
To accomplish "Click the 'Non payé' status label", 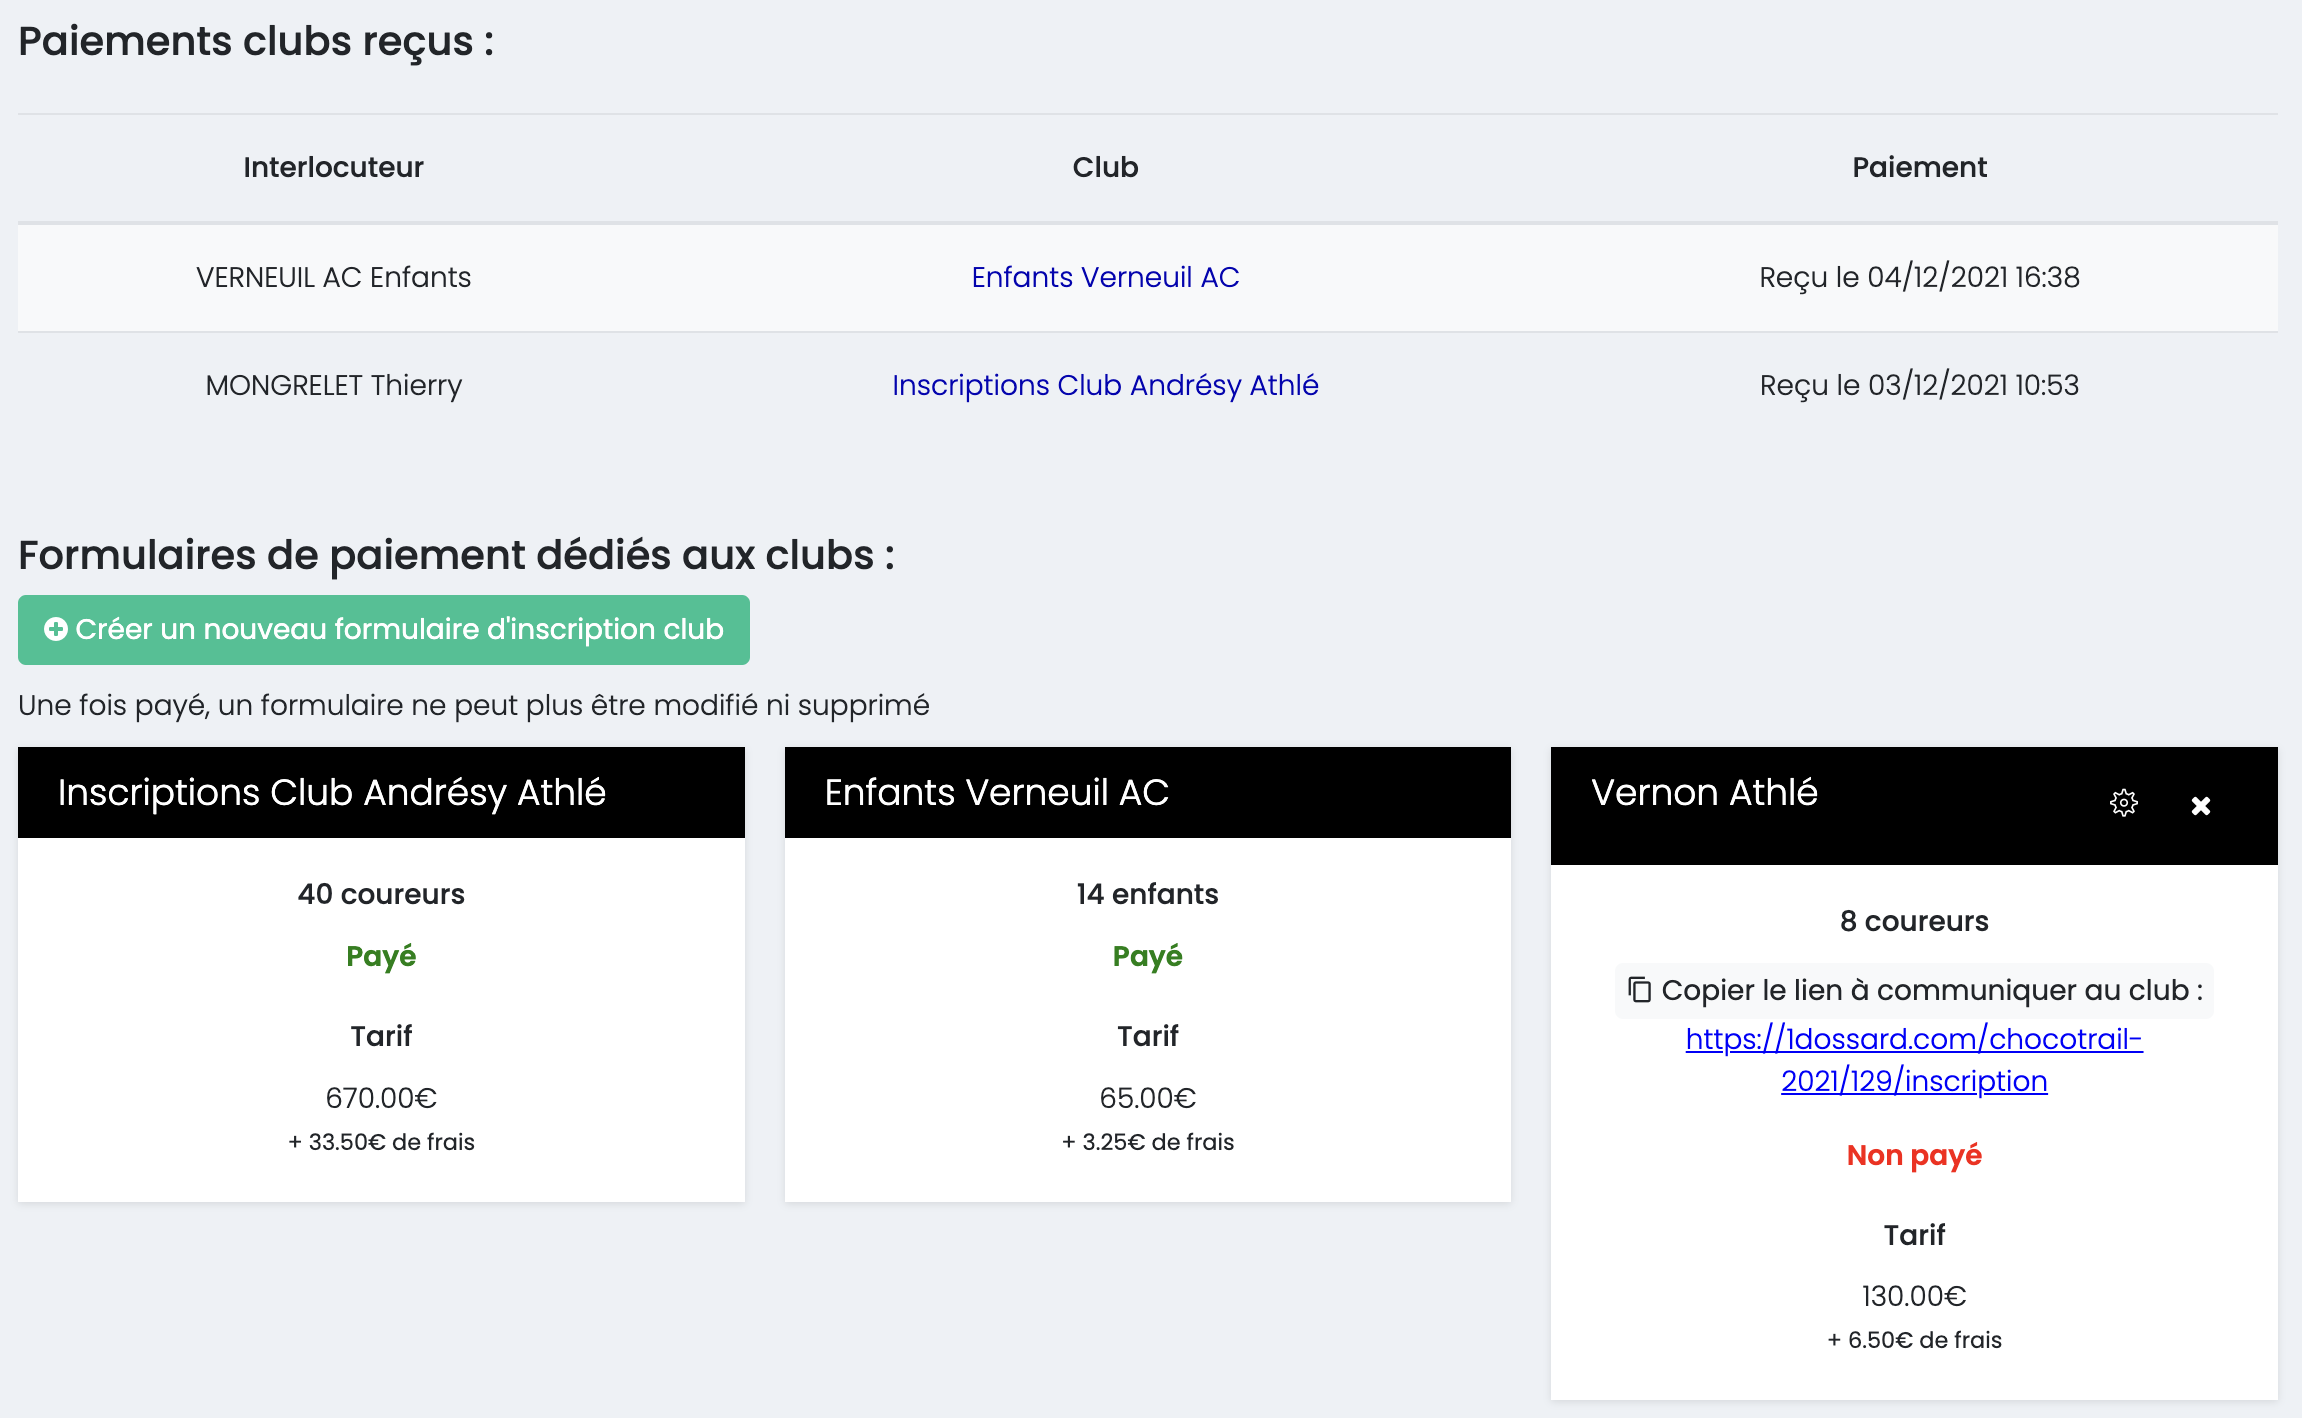I will [x=1913, y=1155].
